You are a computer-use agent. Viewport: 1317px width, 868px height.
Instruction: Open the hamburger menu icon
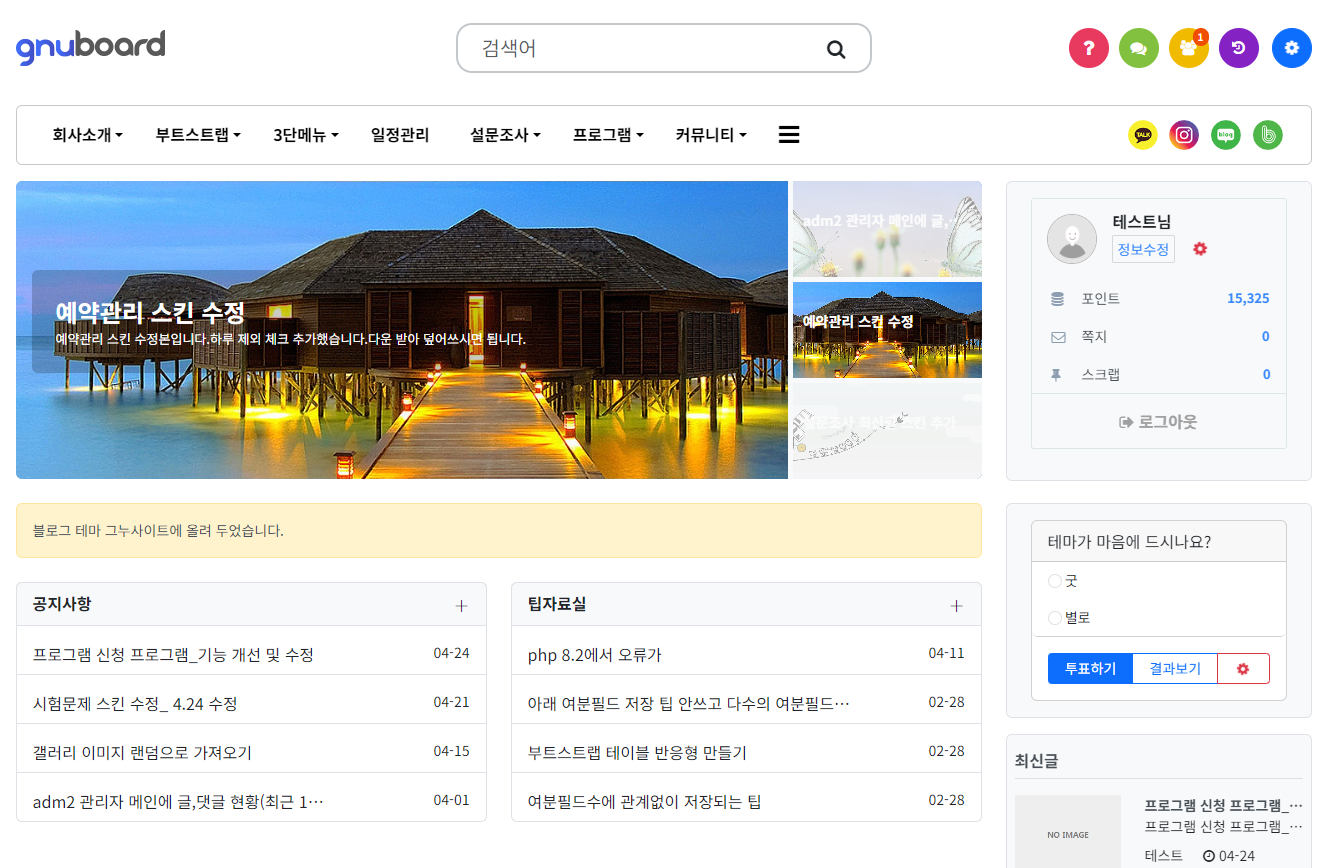pyautogui.click(x=788, y=135)
